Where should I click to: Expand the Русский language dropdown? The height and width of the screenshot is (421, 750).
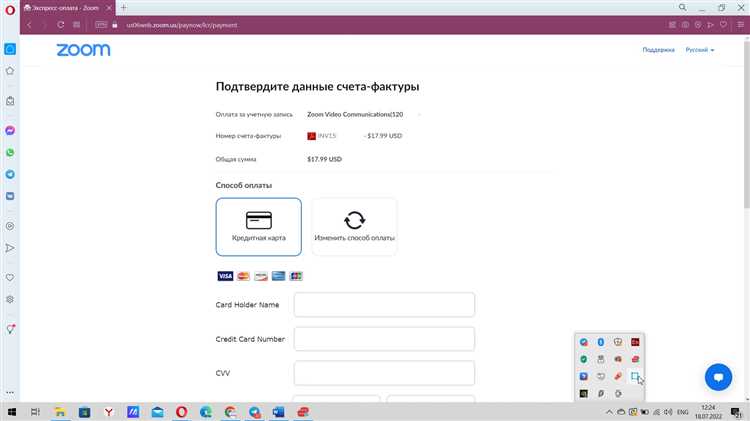tap(698, 50)
